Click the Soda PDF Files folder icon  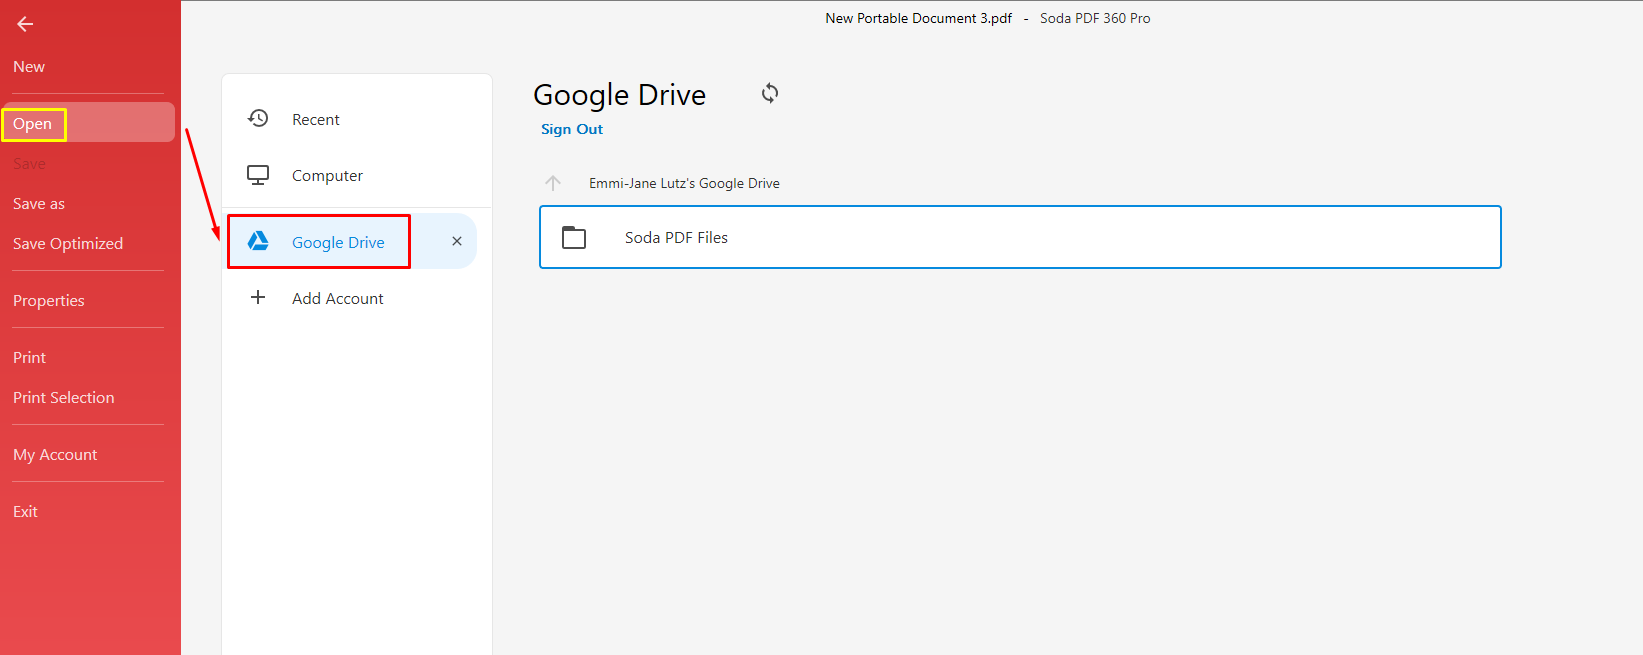coord(574,237)
